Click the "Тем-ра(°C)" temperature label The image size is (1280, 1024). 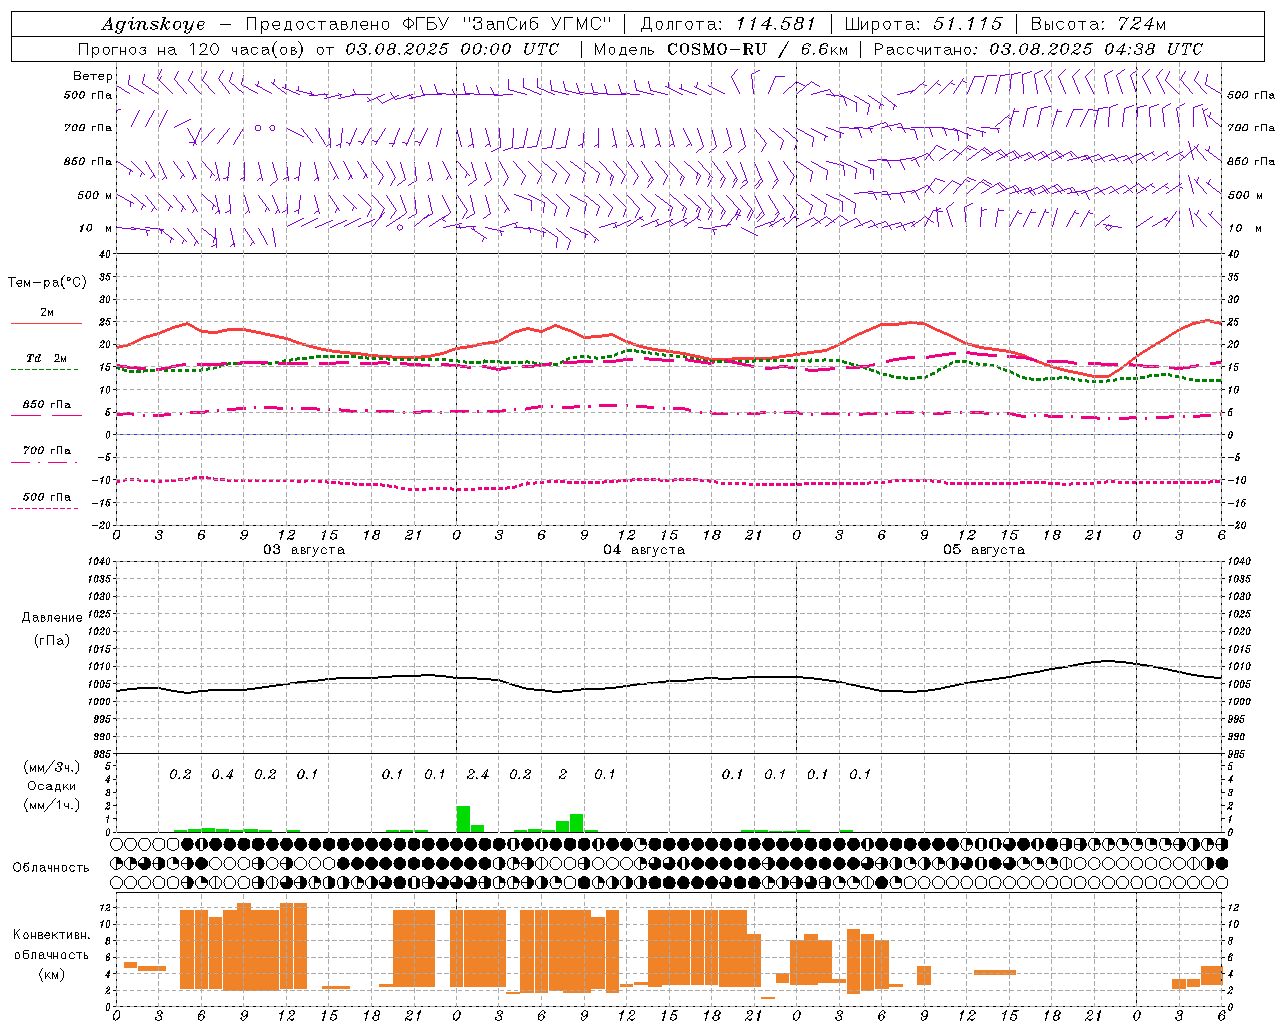tap(47, 283)
